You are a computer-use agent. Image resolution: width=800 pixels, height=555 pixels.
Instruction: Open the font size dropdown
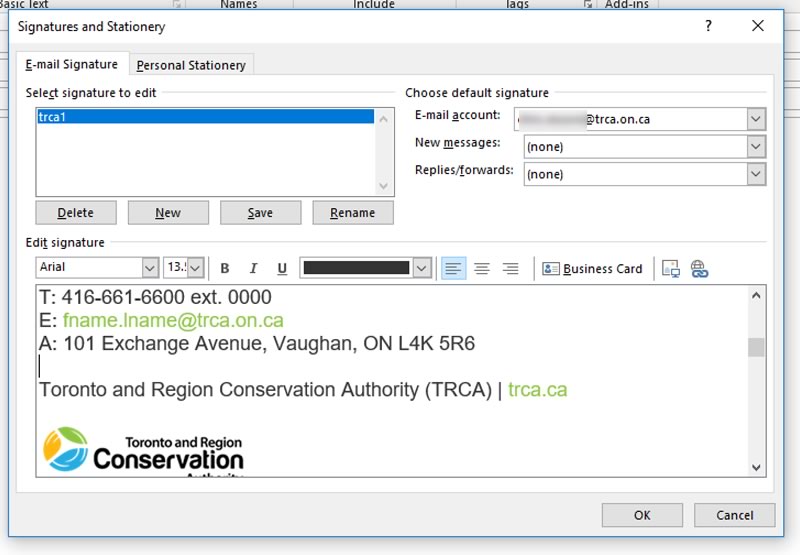coord(196,267)
